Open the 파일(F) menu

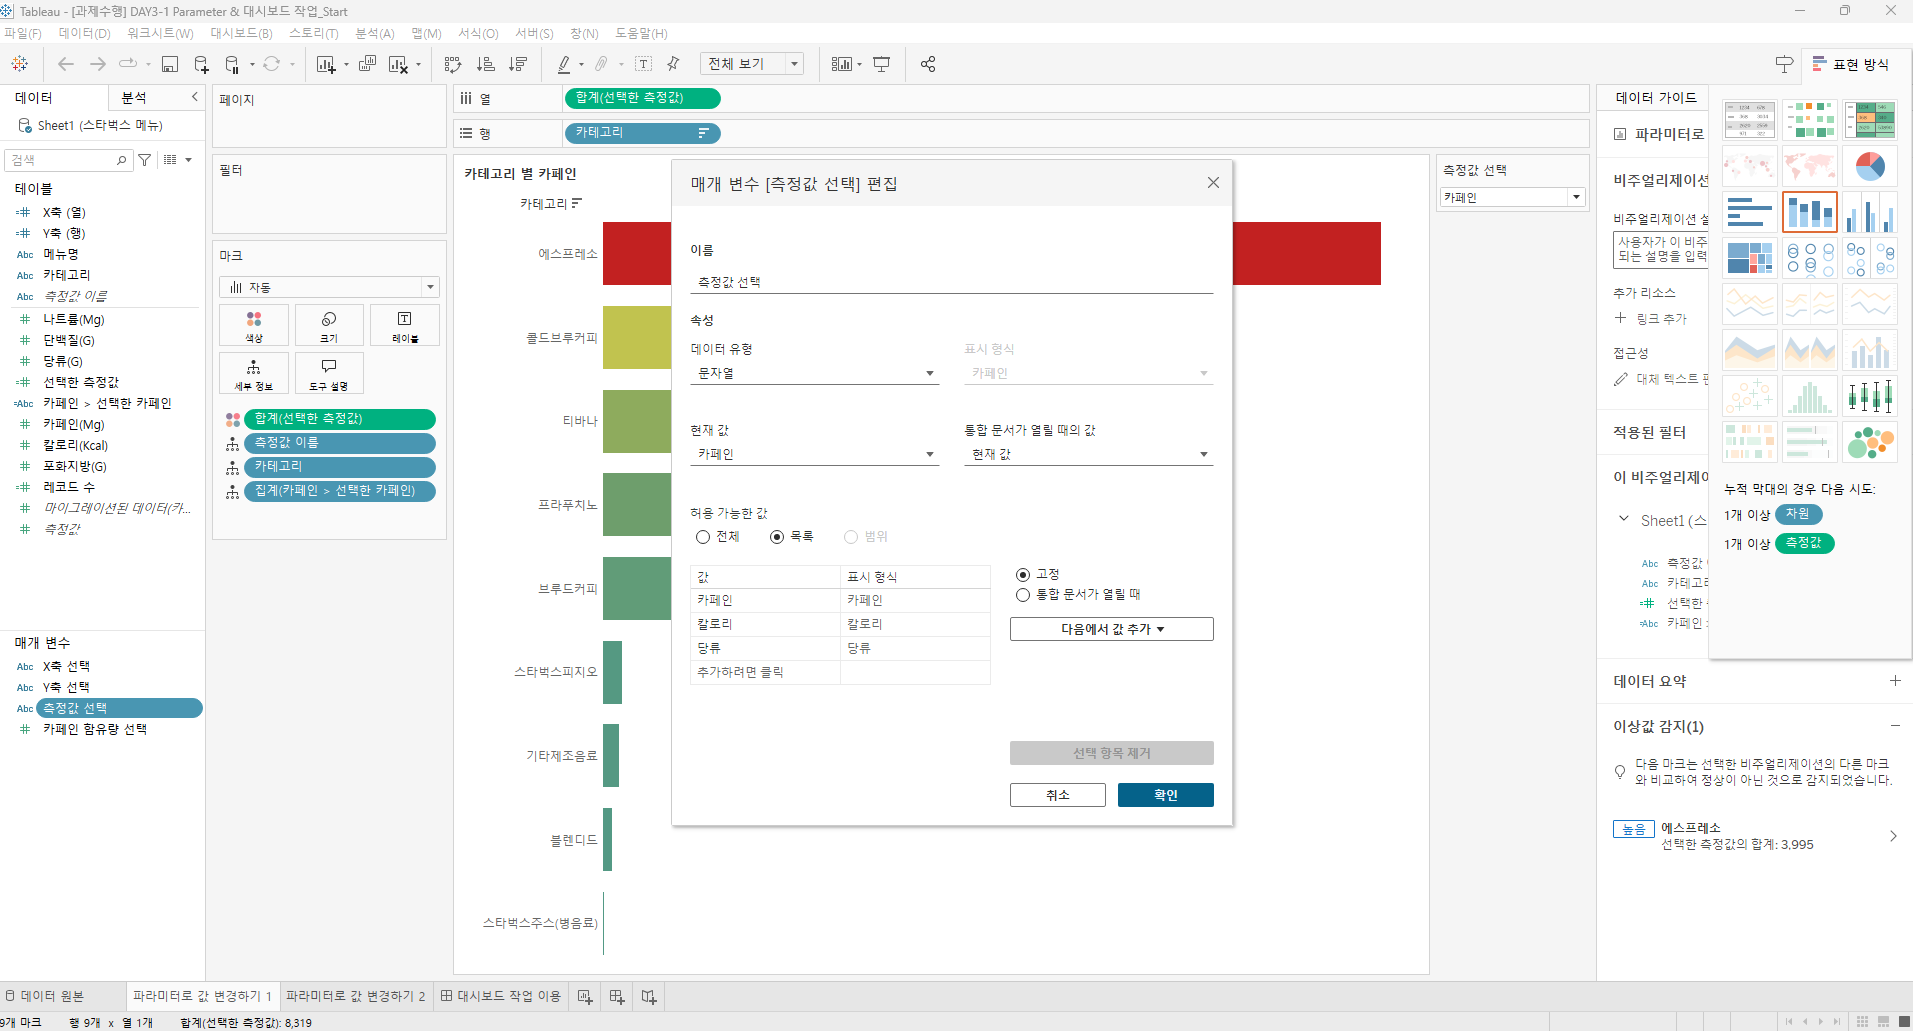pos(23,33)
